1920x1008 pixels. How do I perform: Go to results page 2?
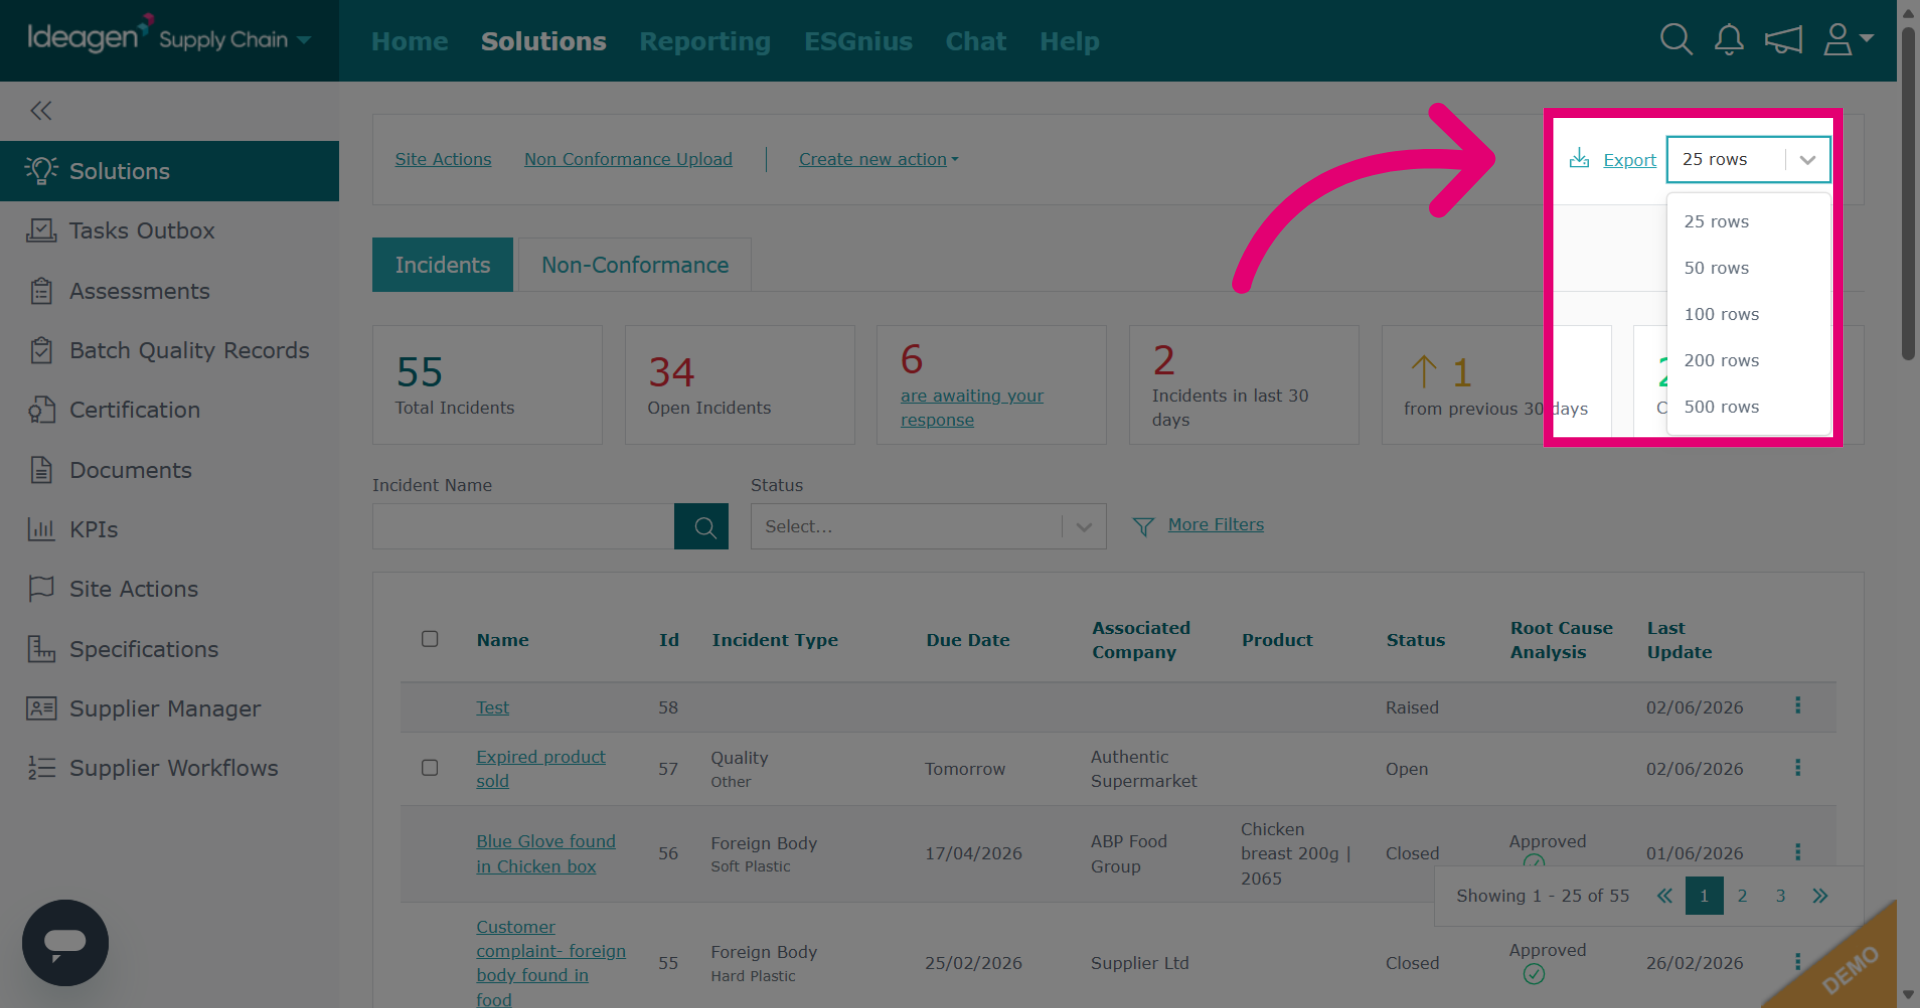(x=1742, y=896)
